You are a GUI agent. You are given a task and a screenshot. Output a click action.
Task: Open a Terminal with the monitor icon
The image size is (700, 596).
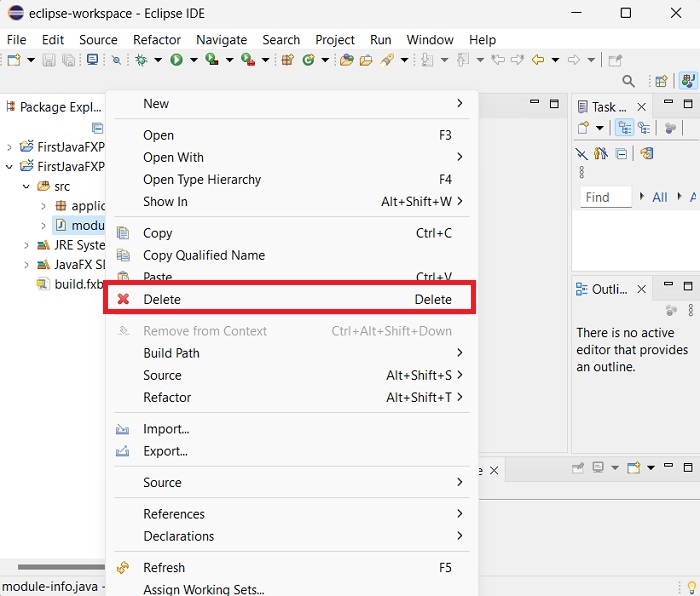tap(92, 60)
